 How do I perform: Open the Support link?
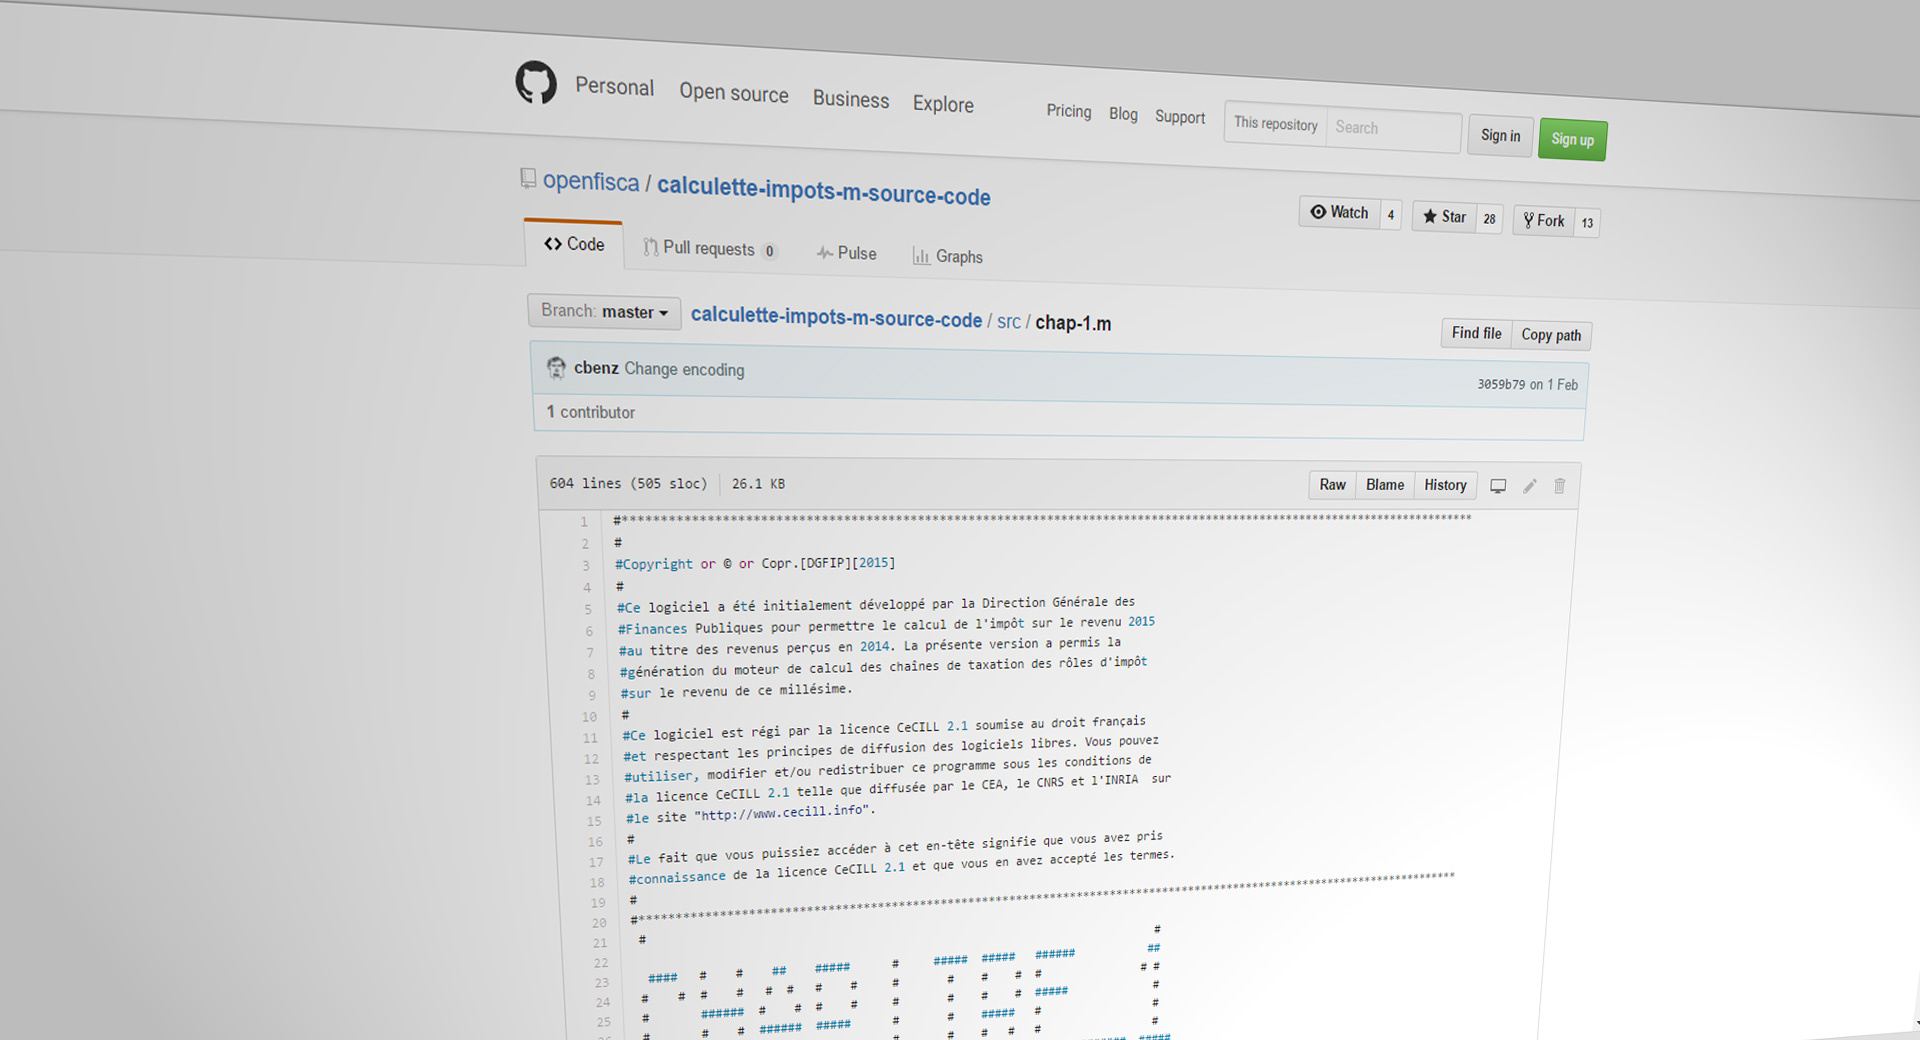pyautogui.click(x=1180, y=117)
